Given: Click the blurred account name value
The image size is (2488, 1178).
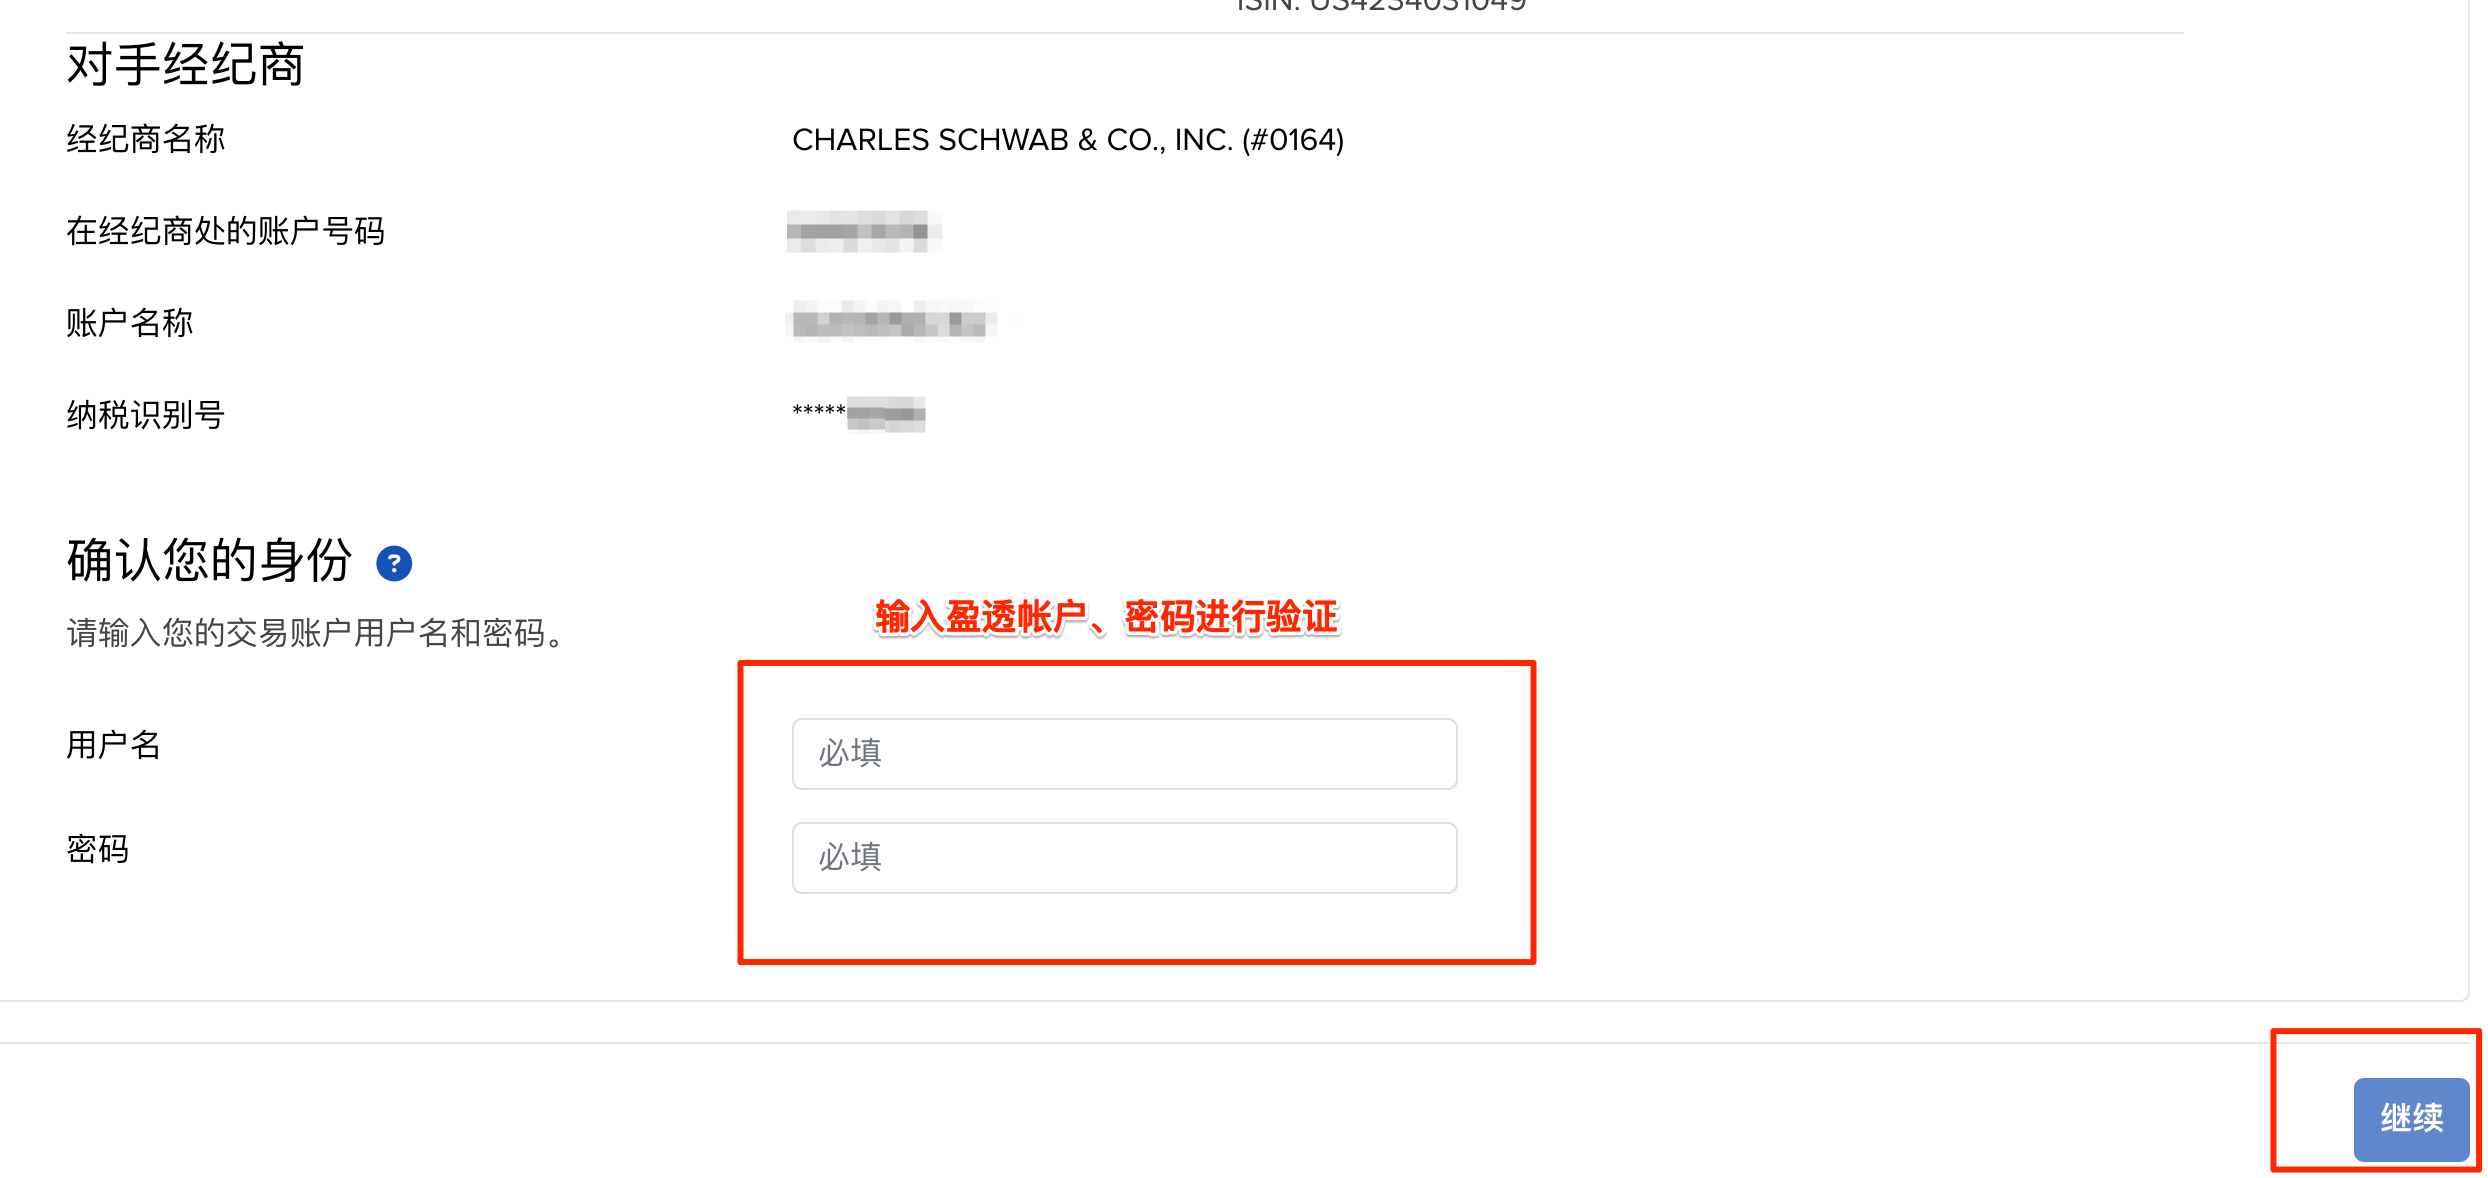Looking at the screenshot, I should [892, 322].
